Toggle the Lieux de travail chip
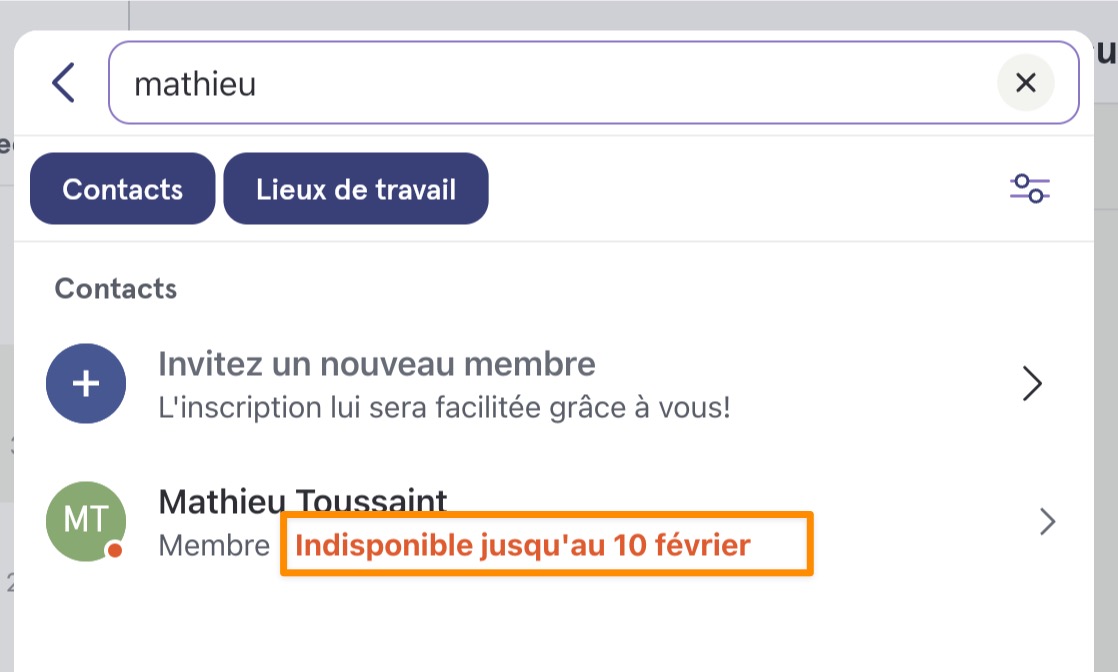The image size is (1118, 672). tap(356, 189)
